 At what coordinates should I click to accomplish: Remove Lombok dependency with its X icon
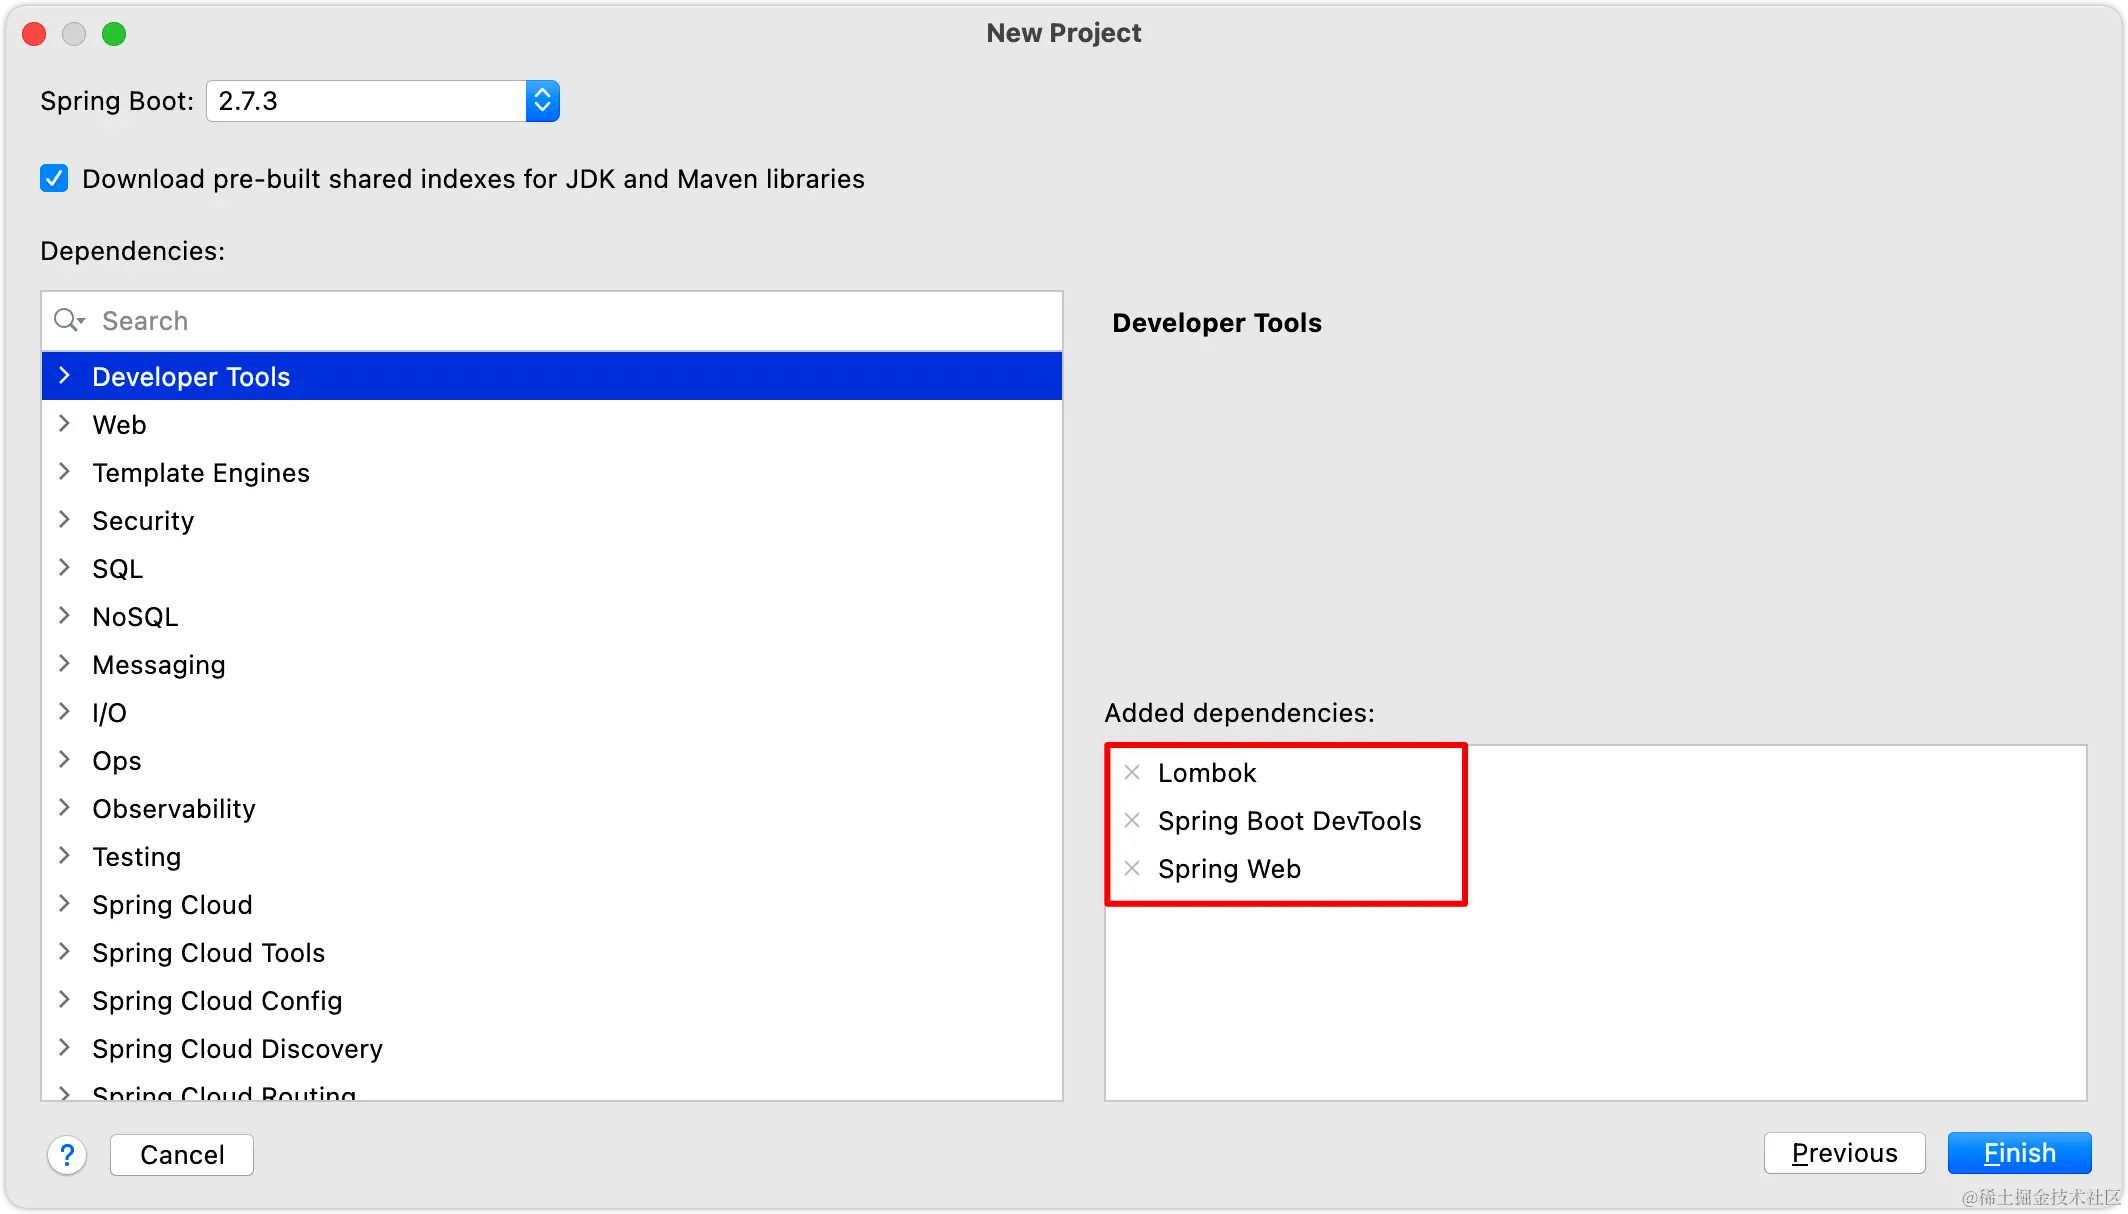[x=1132, y=772]
